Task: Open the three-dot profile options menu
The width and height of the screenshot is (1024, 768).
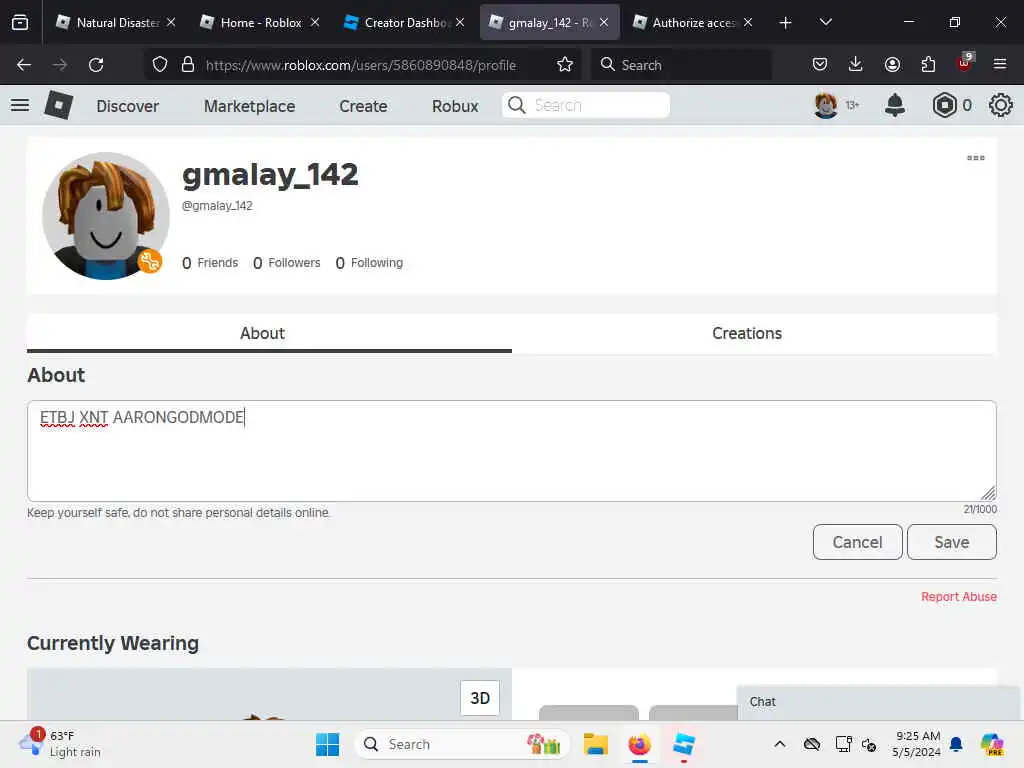Action: pyautogui.click(x=976, y=158)
